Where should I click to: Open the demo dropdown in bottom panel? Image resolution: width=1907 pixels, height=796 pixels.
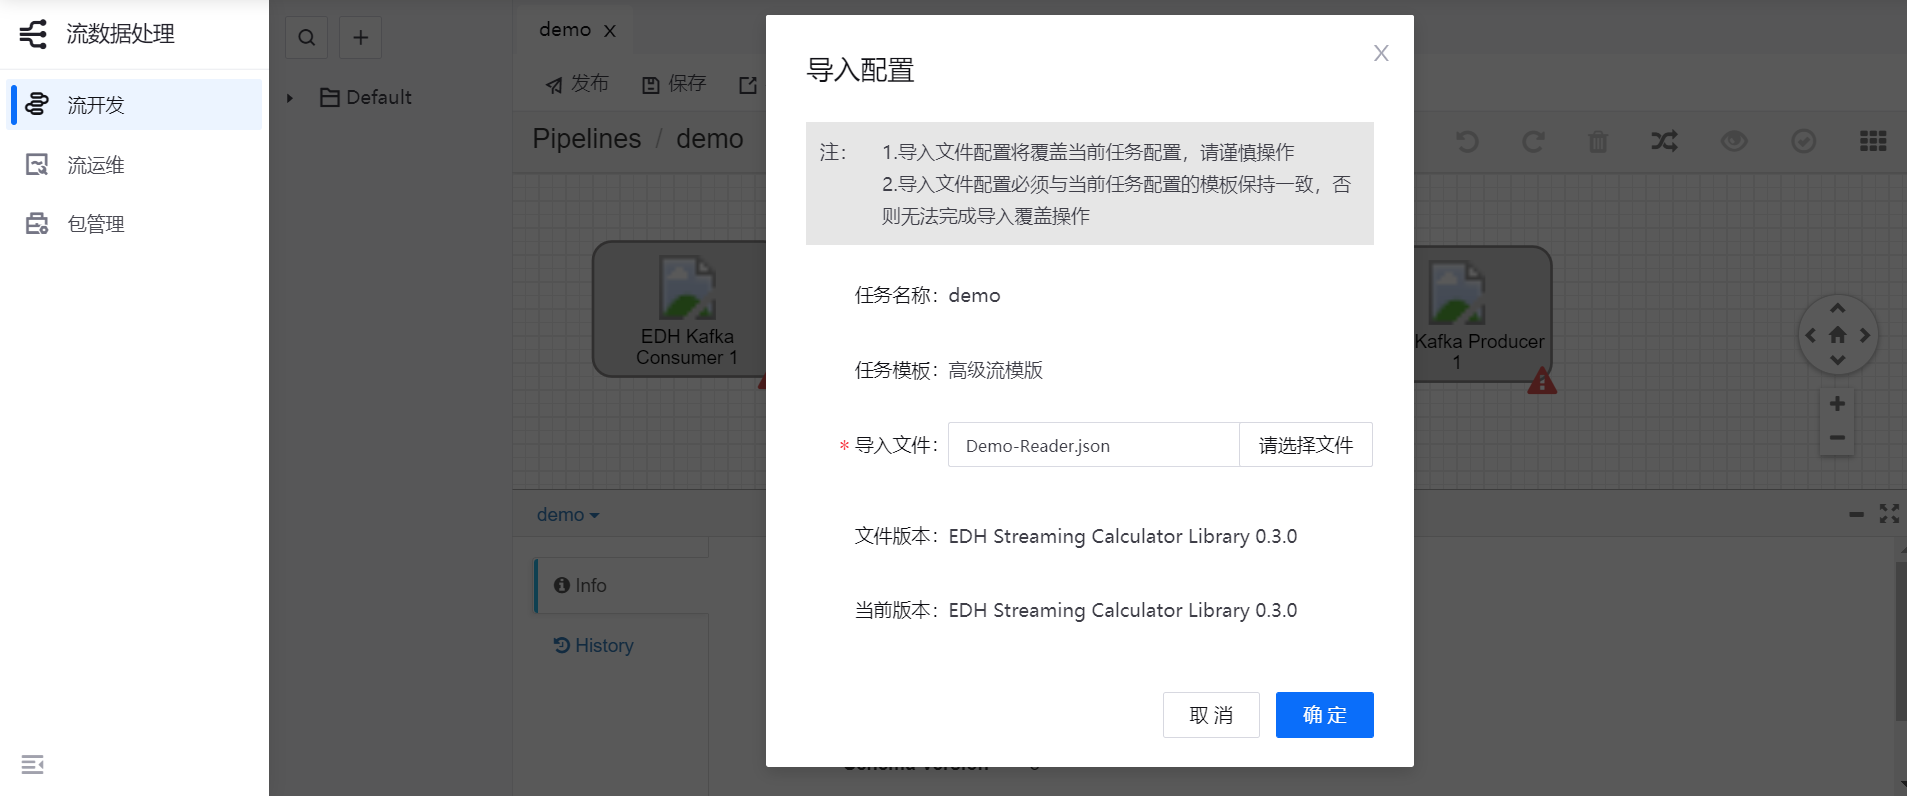tap(567, 515)
